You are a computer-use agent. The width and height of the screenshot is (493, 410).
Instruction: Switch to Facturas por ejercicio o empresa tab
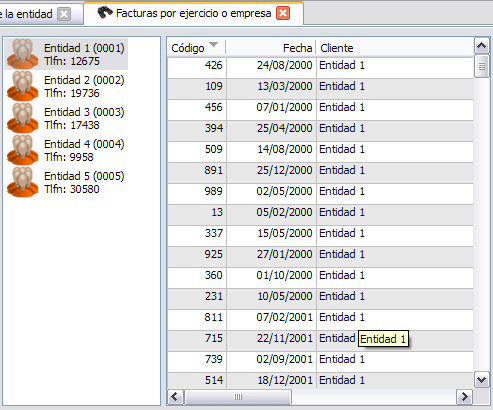[x=193, y=13]
